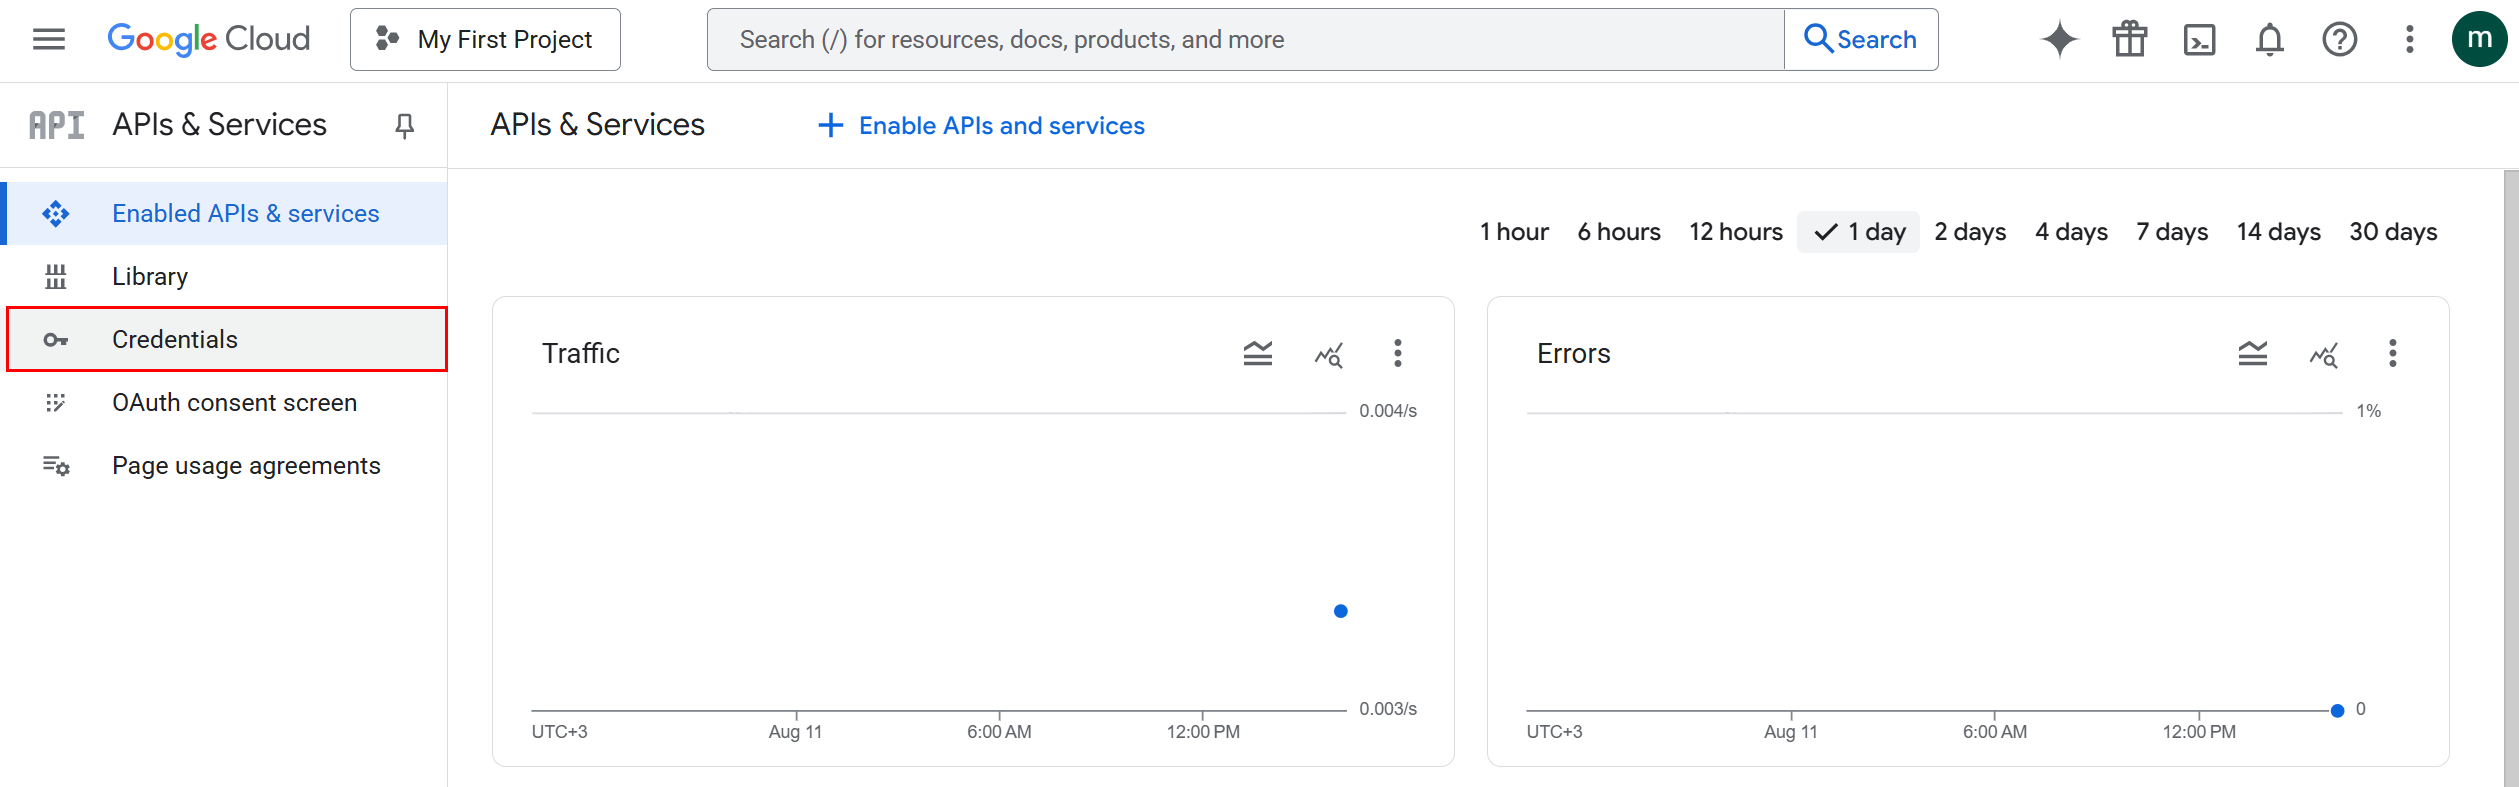The image size is (2519, 787).
Task: Open the notifications bell
Action: pyautogui.click(x=2270, y=39)
